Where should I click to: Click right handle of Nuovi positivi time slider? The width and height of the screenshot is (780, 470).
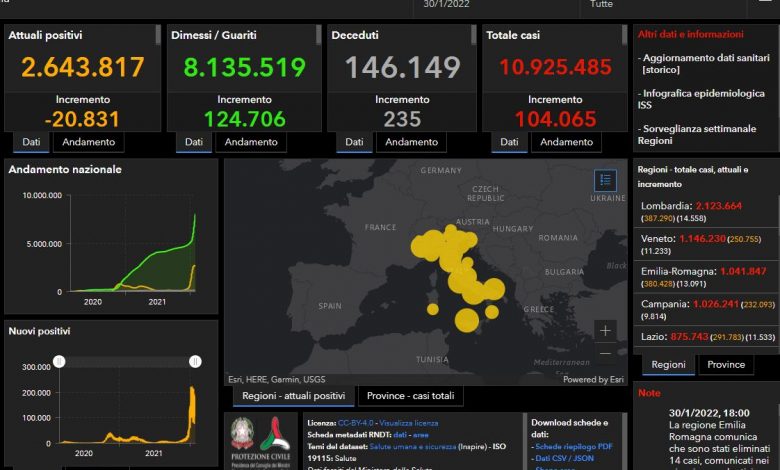(x=195, y=361)
